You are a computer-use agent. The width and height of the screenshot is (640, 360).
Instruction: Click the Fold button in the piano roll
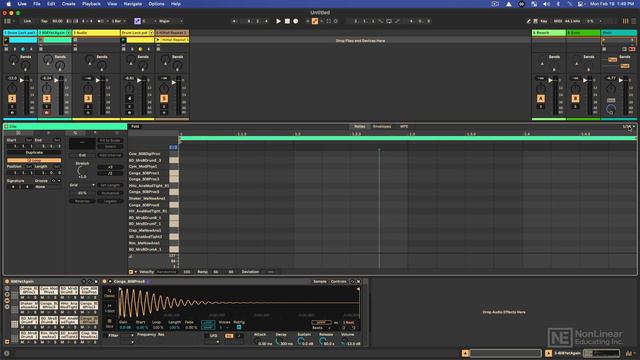tap(135, 127)
